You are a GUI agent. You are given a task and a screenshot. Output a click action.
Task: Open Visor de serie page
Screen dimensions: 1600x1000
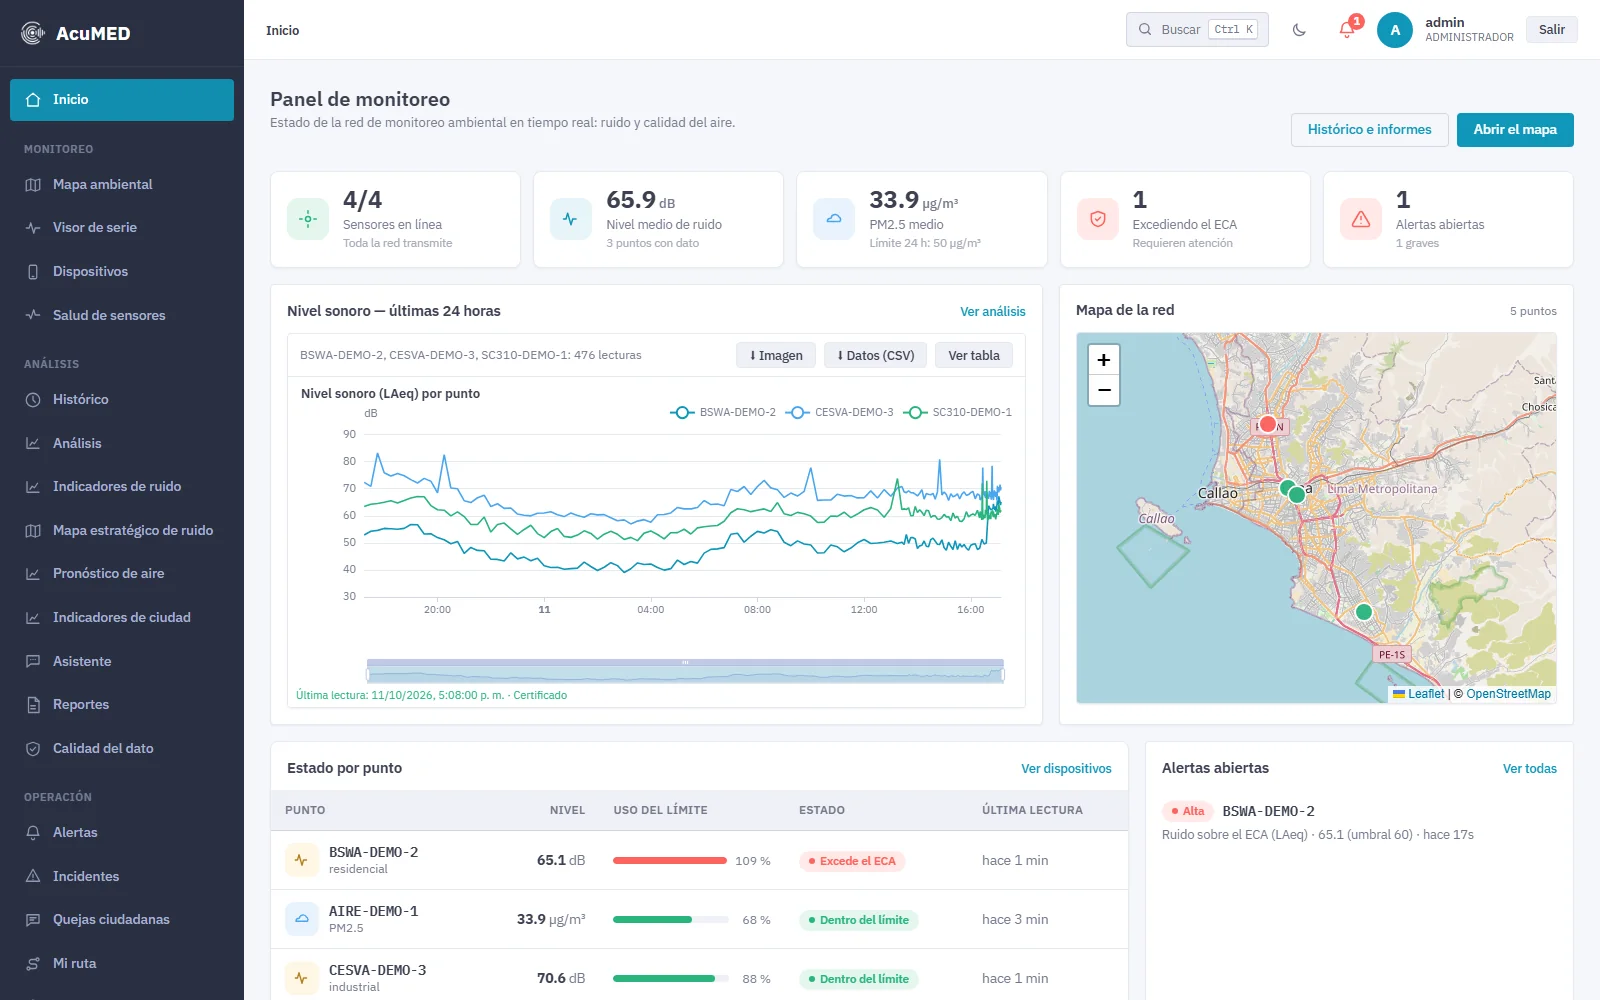122,228
